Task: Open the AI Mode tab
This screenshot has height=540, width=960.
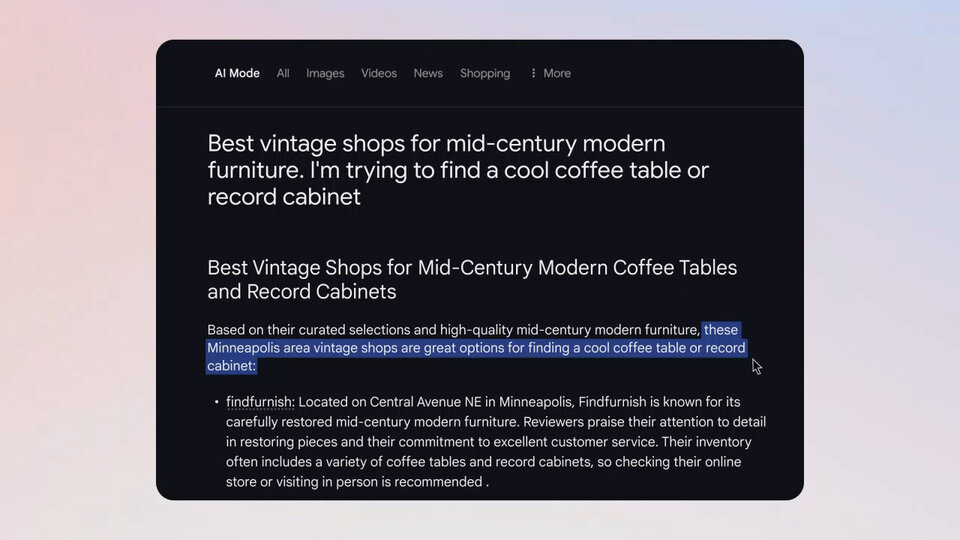Action: pos(237,73)
